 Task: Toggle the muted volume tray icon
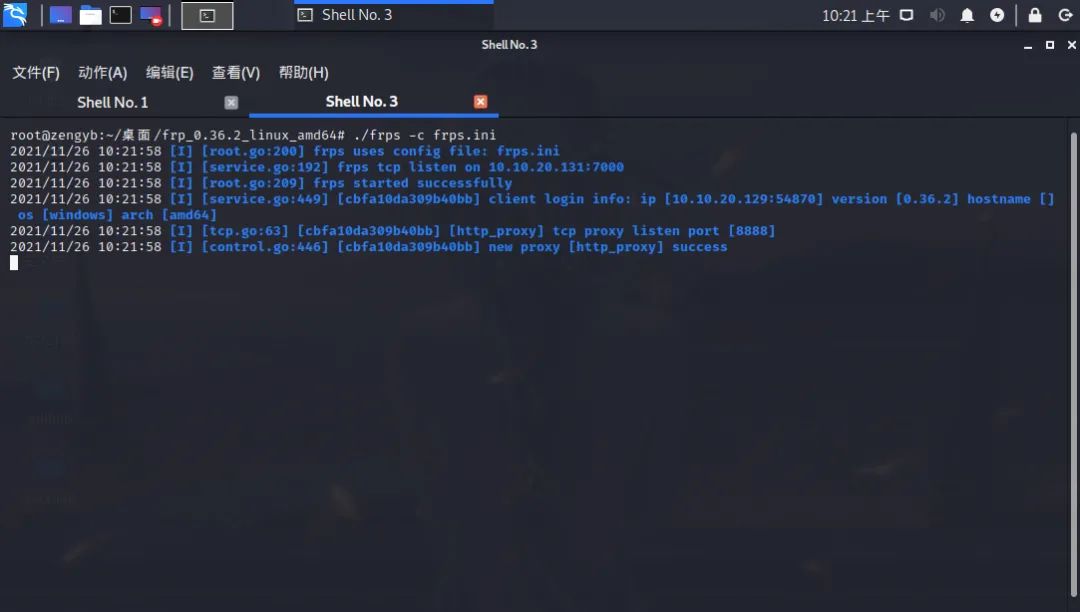[937, 15]
